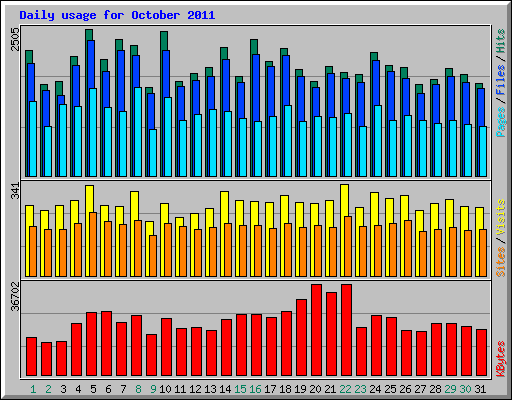This screenshot has height=400, width=512.
Task: Click day label 3 on the axis
Action: click(x=63, y=389)
